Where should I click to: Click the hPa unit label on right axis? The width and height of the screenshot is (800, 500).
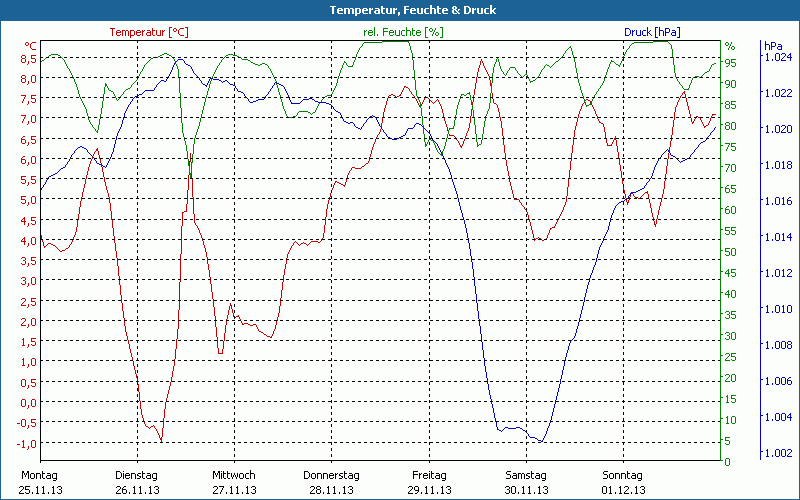click(773, 46)
